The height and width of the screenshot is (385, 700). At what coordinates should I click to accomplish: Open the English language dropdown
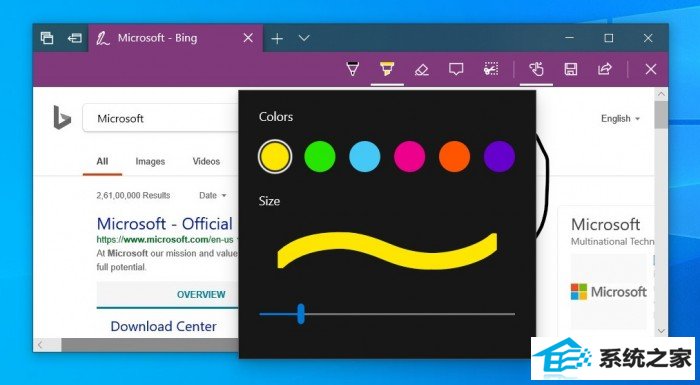point(620,118)
